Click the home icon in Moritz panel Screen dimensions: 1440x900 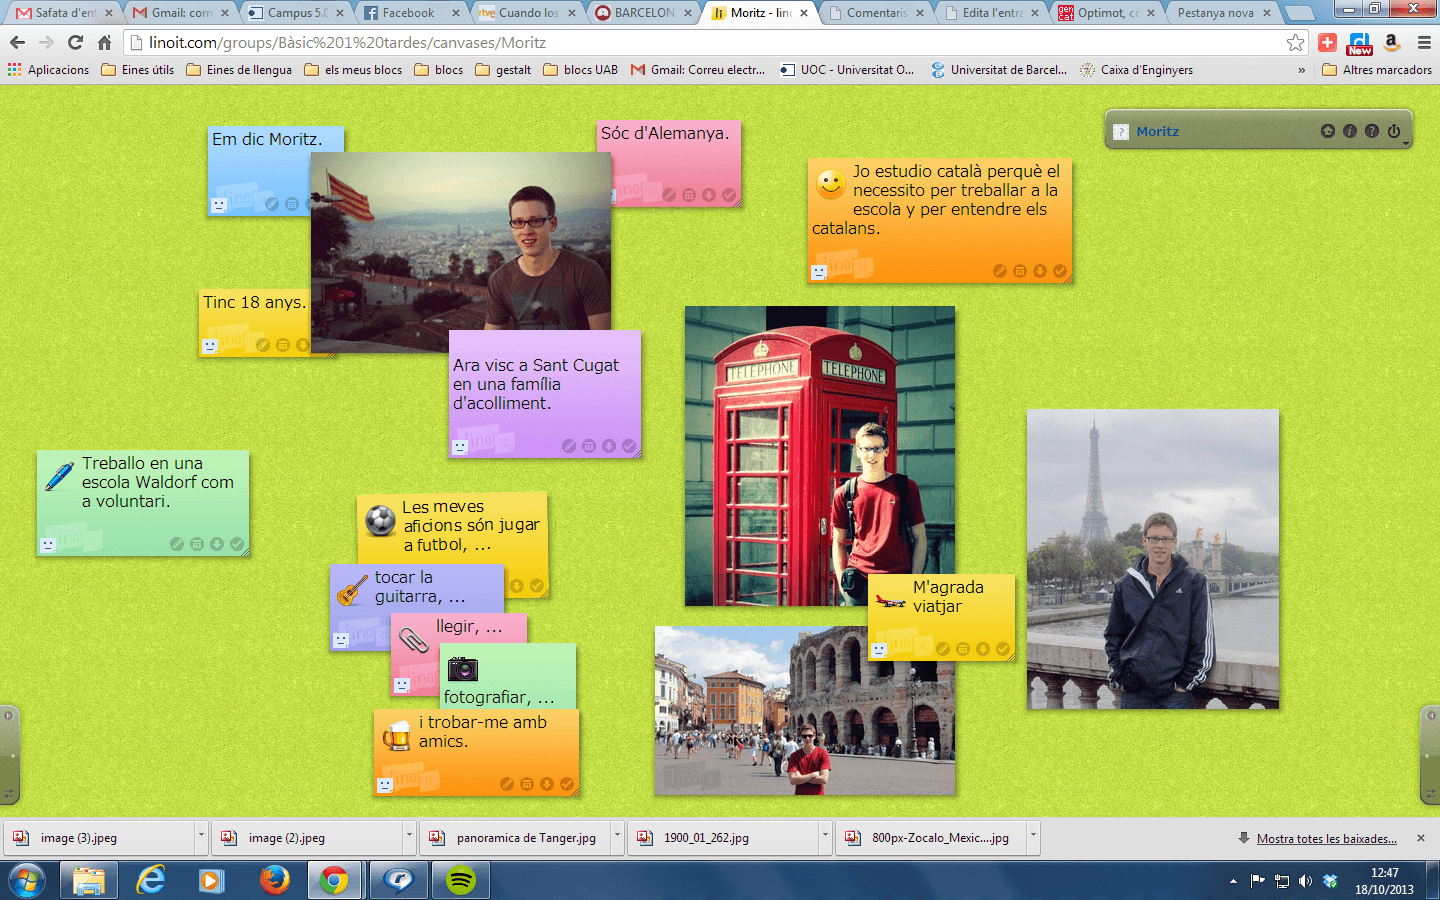(x=1327, y=131)
